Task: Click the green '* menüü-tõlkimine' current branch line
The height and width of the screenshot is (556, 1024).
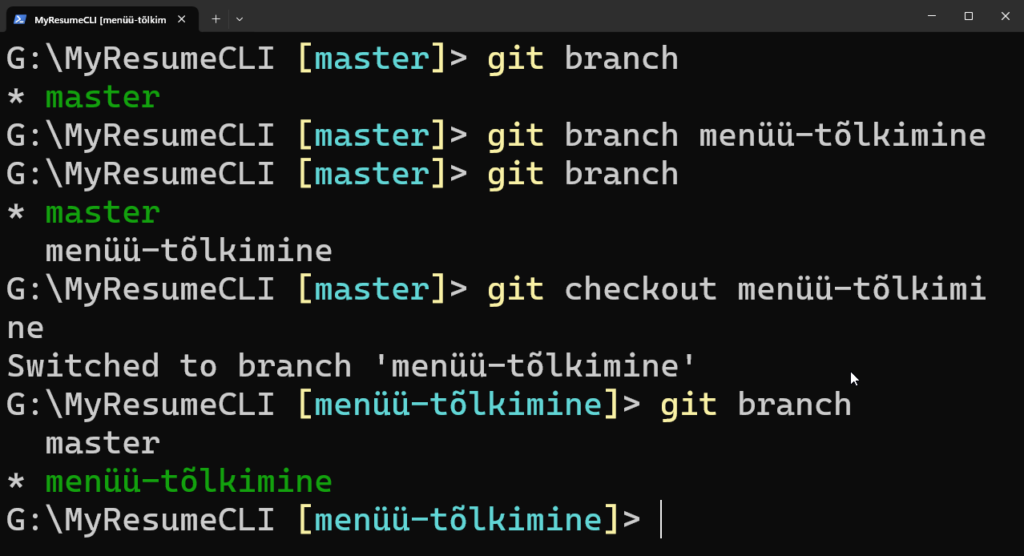Action: click(x=188, y=482)
